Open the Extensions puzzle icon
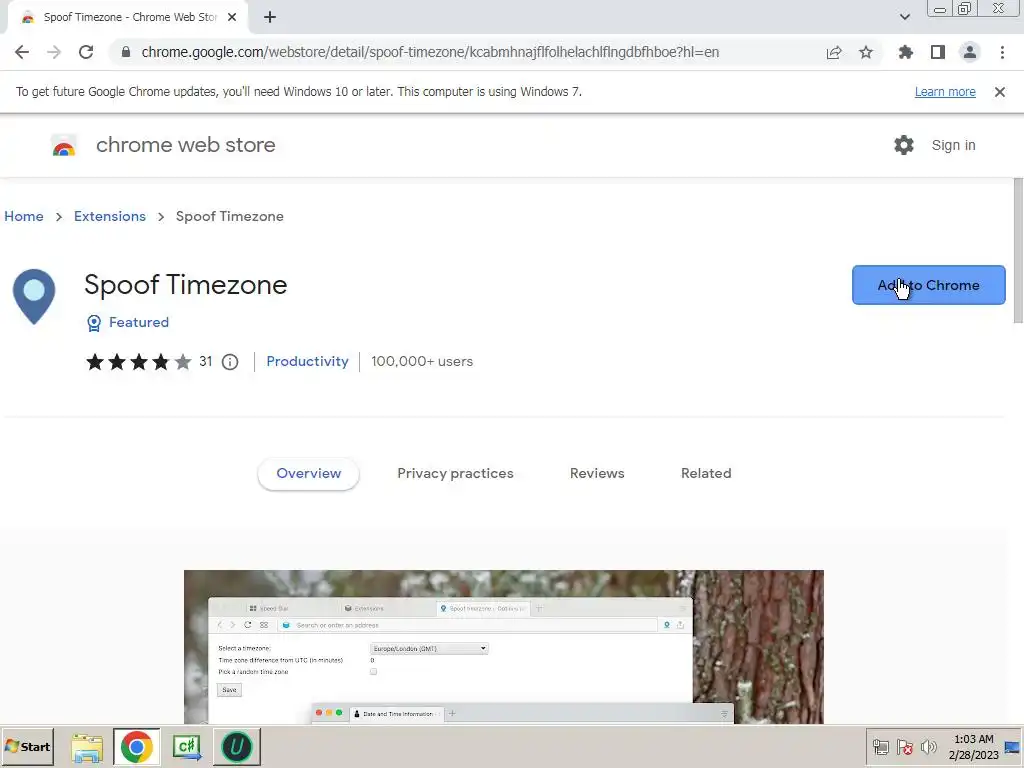The height and width of the screenshot is (768, 1024). pos(906,52)
